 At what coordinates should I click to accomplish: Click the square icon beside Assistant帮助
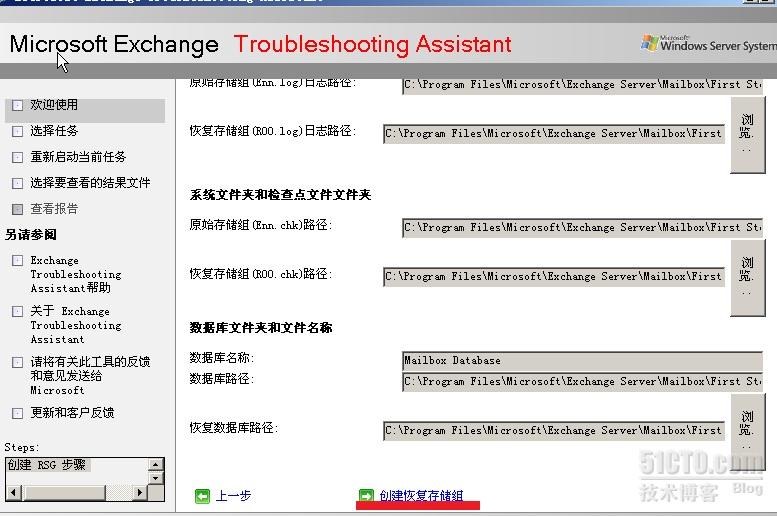pyautogui.click(x=17, y=261)
